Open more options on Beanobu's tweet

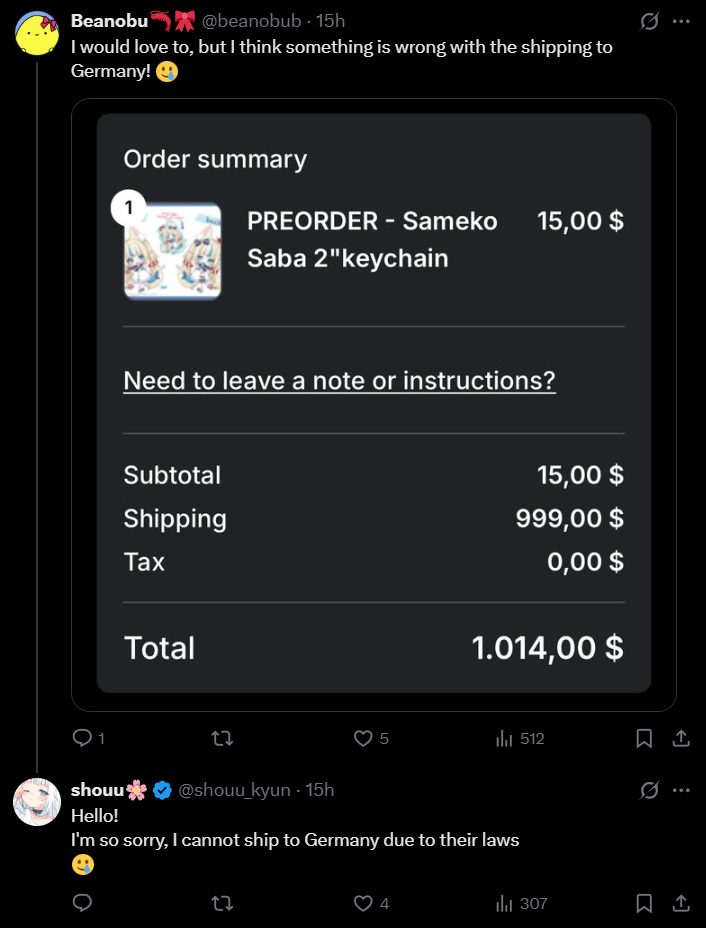click(682, 21)
